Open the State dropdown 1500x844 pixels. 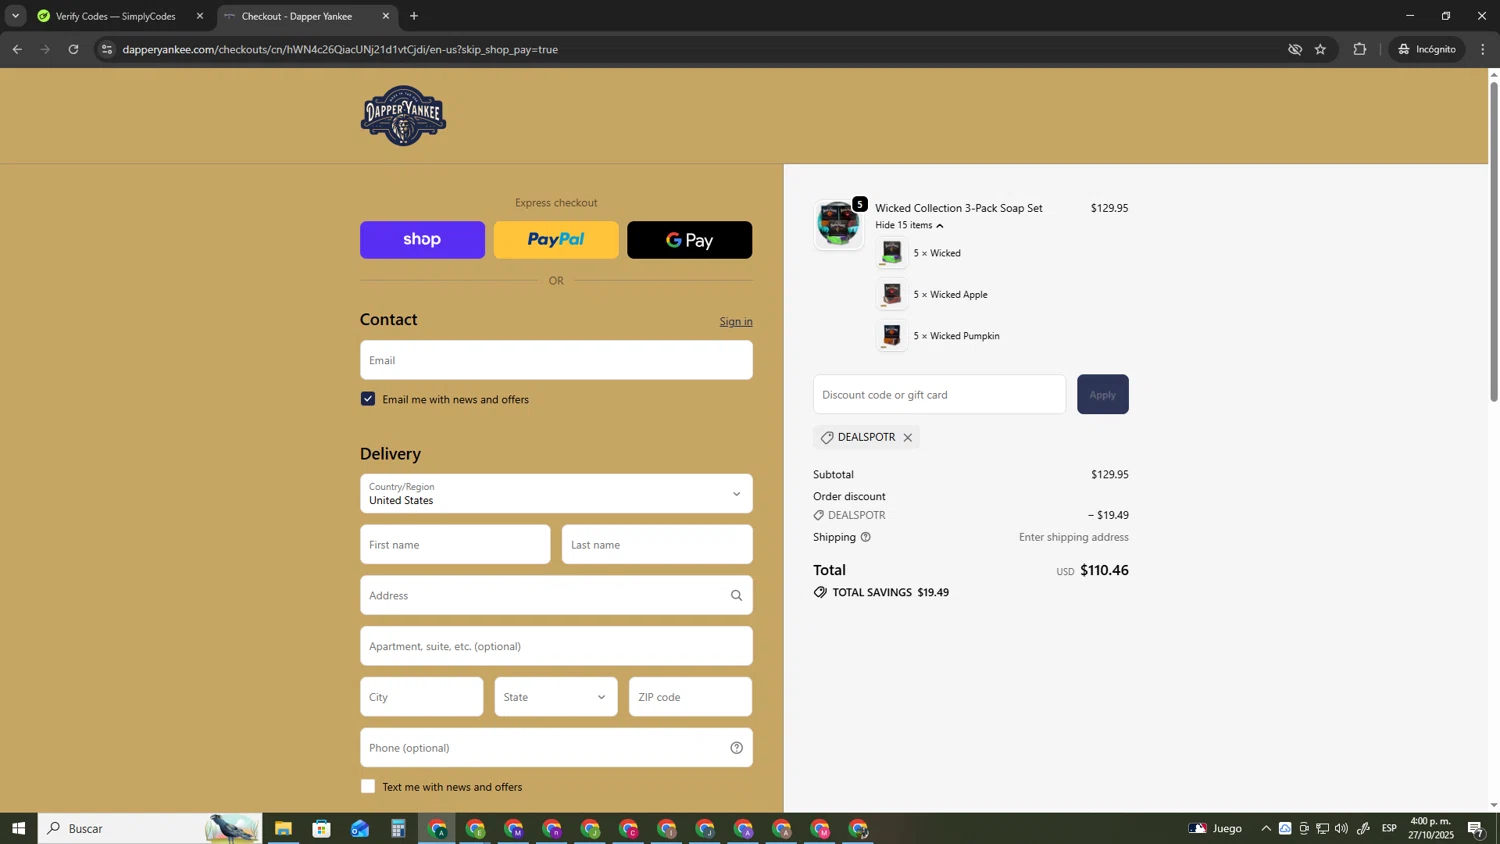556,697
